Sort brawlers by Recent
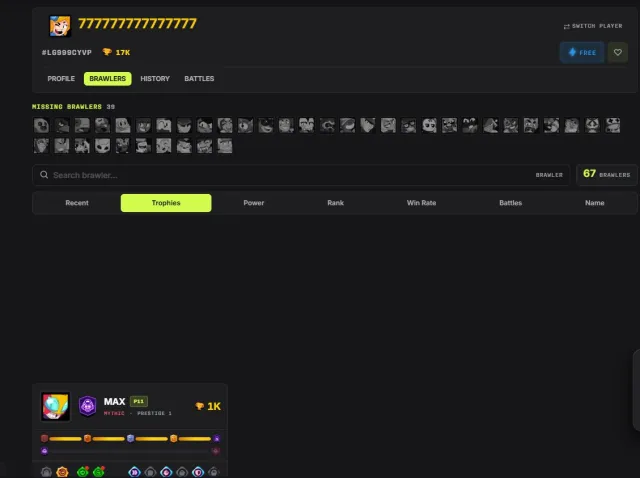Screen dimensions: 640x478 [77, 203]
